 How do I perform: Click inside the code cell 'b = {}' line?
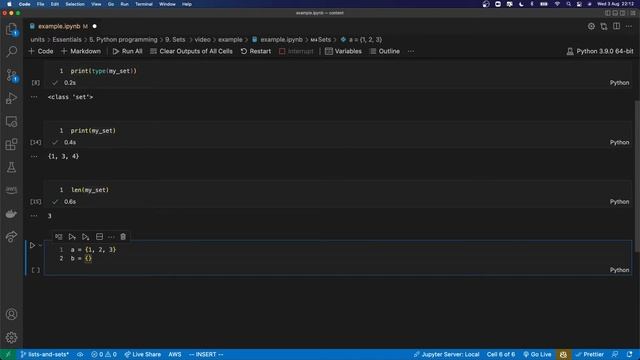tap(81, 258)
